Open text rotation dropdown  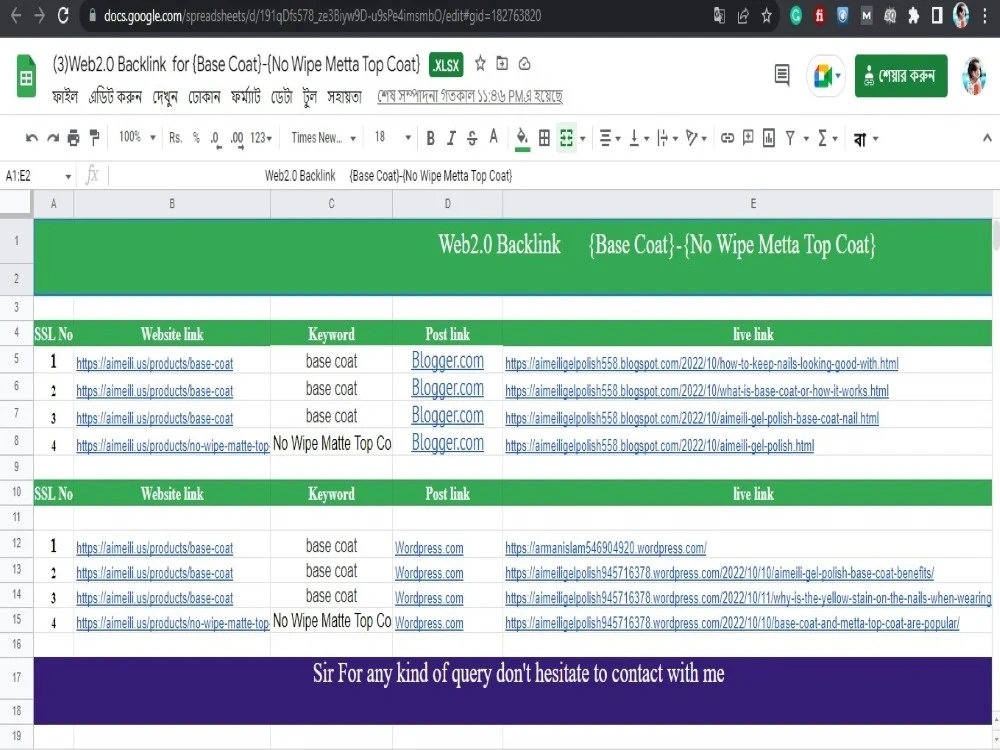click(x=696, y=138)
